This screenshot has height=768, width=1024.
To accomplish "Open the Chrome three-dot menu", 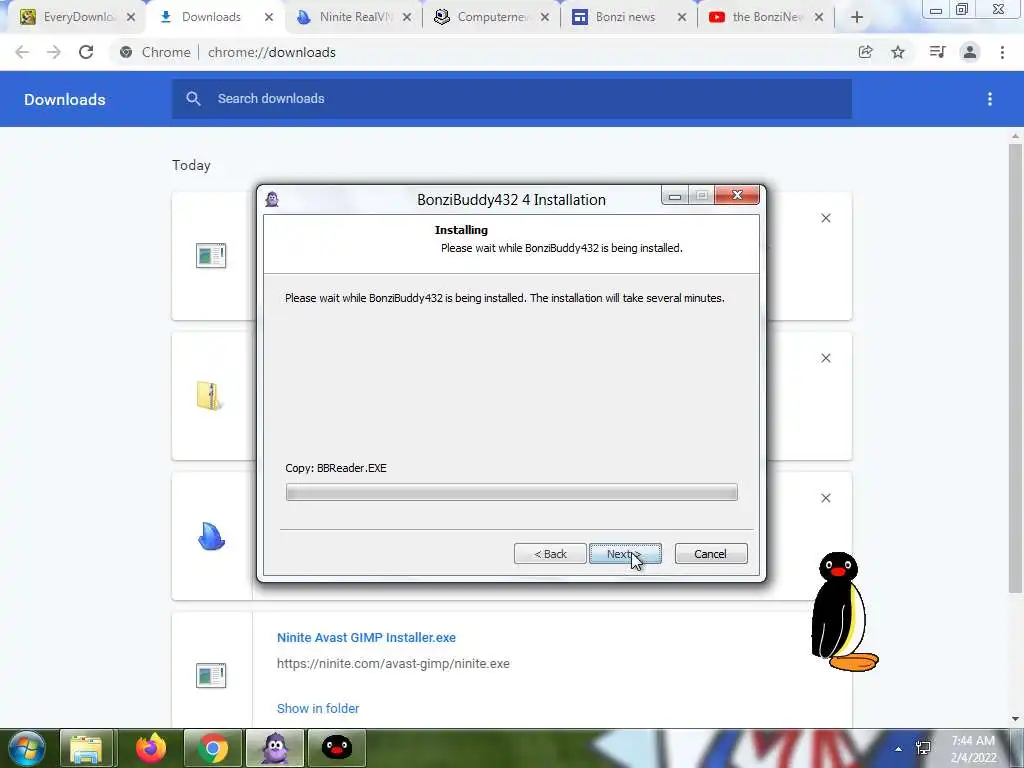I will pyautogui.click(x=1002, y=52).
